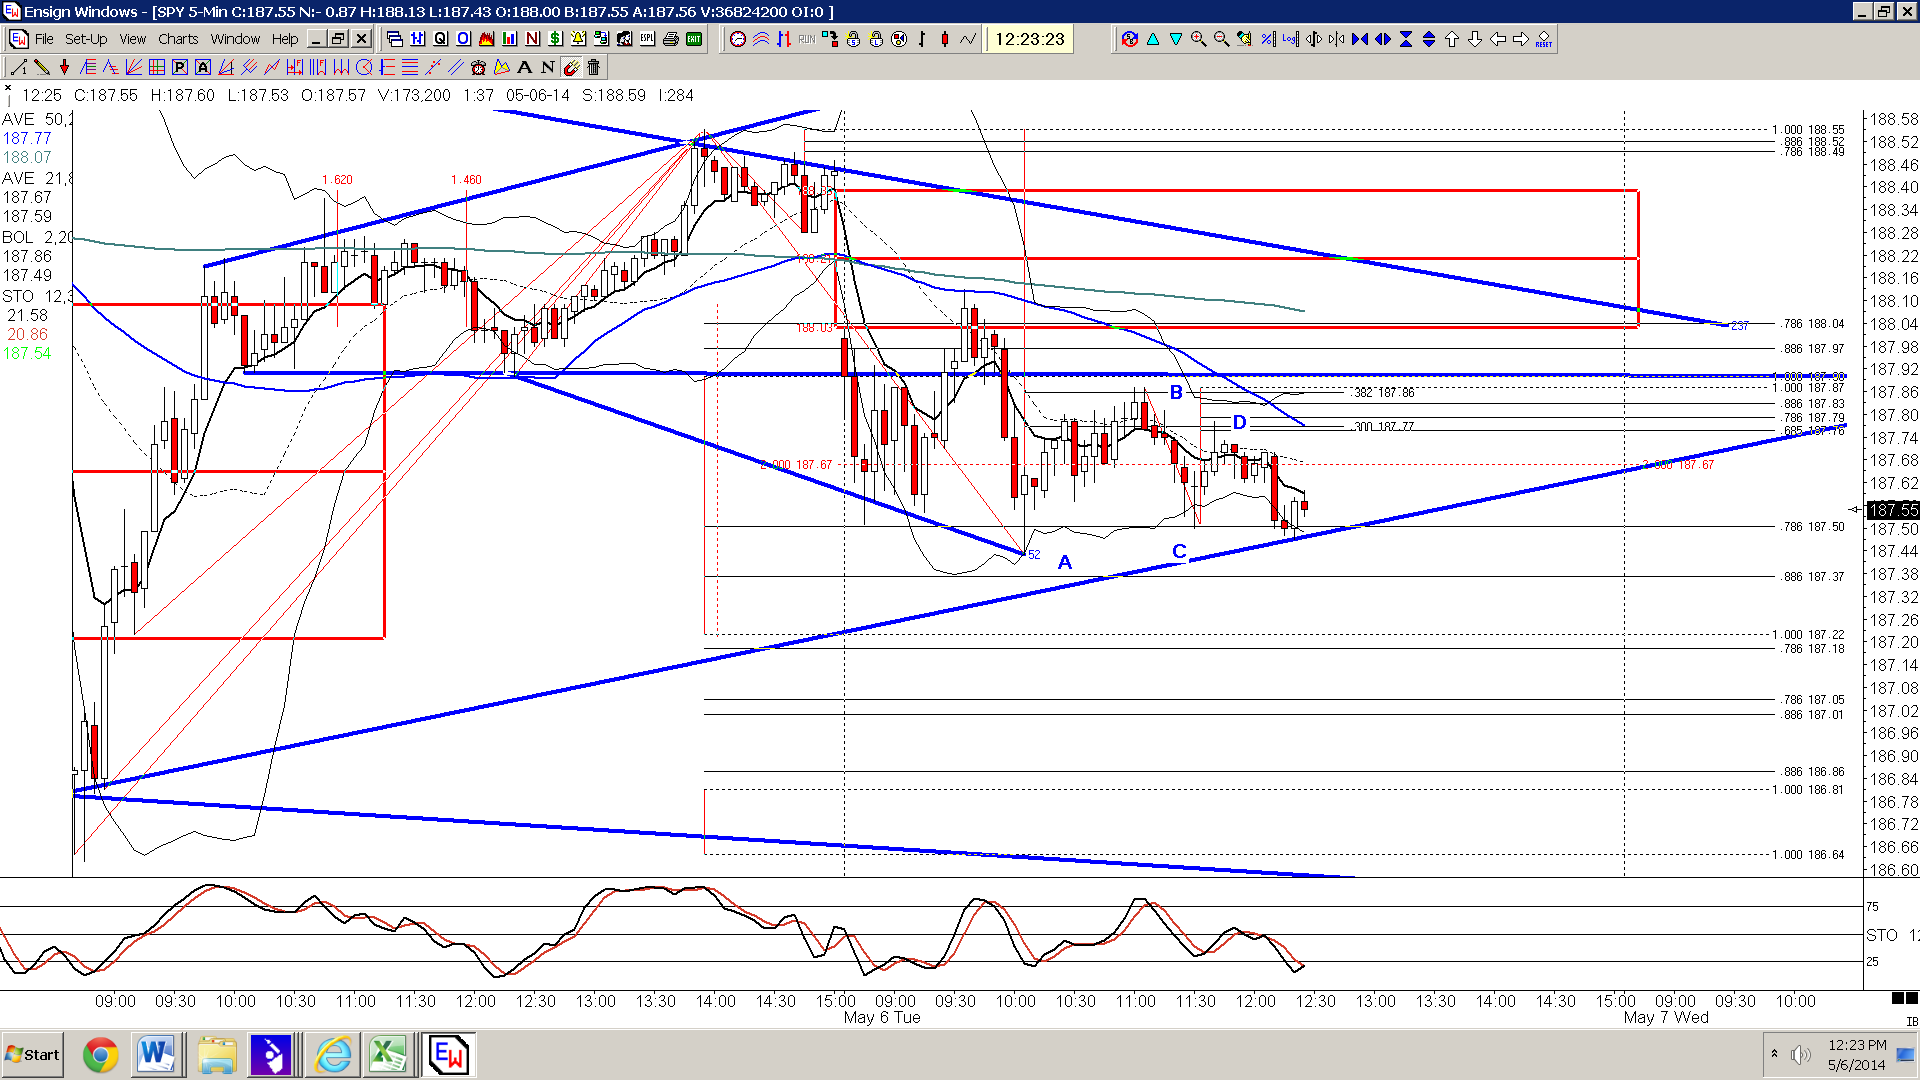The height and width of the screenshot is (1080, 1920).
Task: Open the File menu
Action: [44, 39]
